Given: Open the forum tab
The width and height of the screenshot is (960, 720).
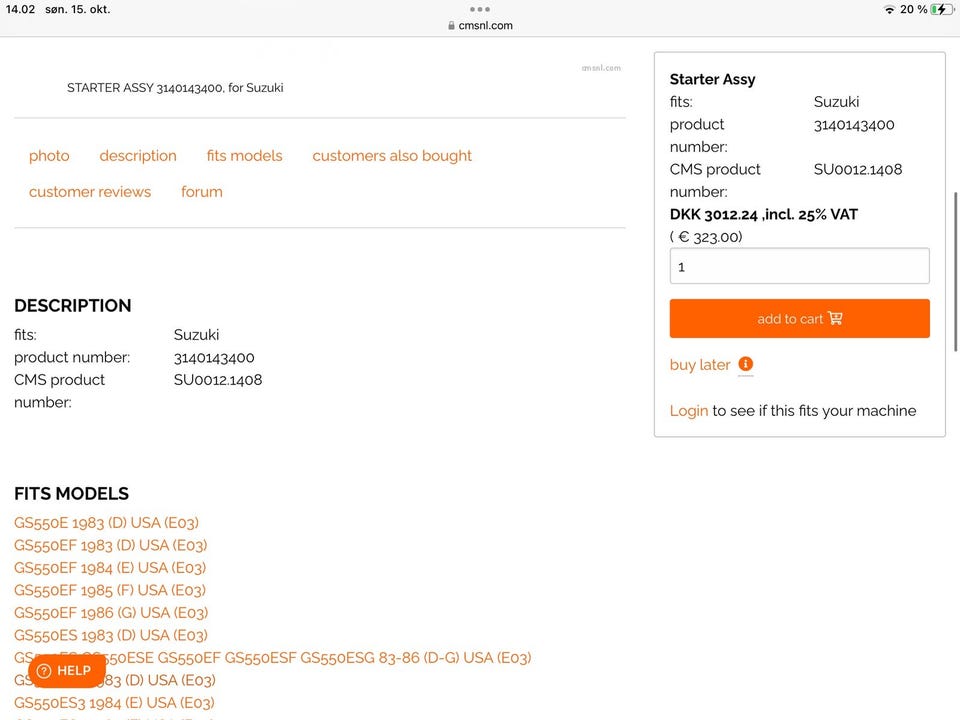Looking at the screenshot, I should (202, 192).
